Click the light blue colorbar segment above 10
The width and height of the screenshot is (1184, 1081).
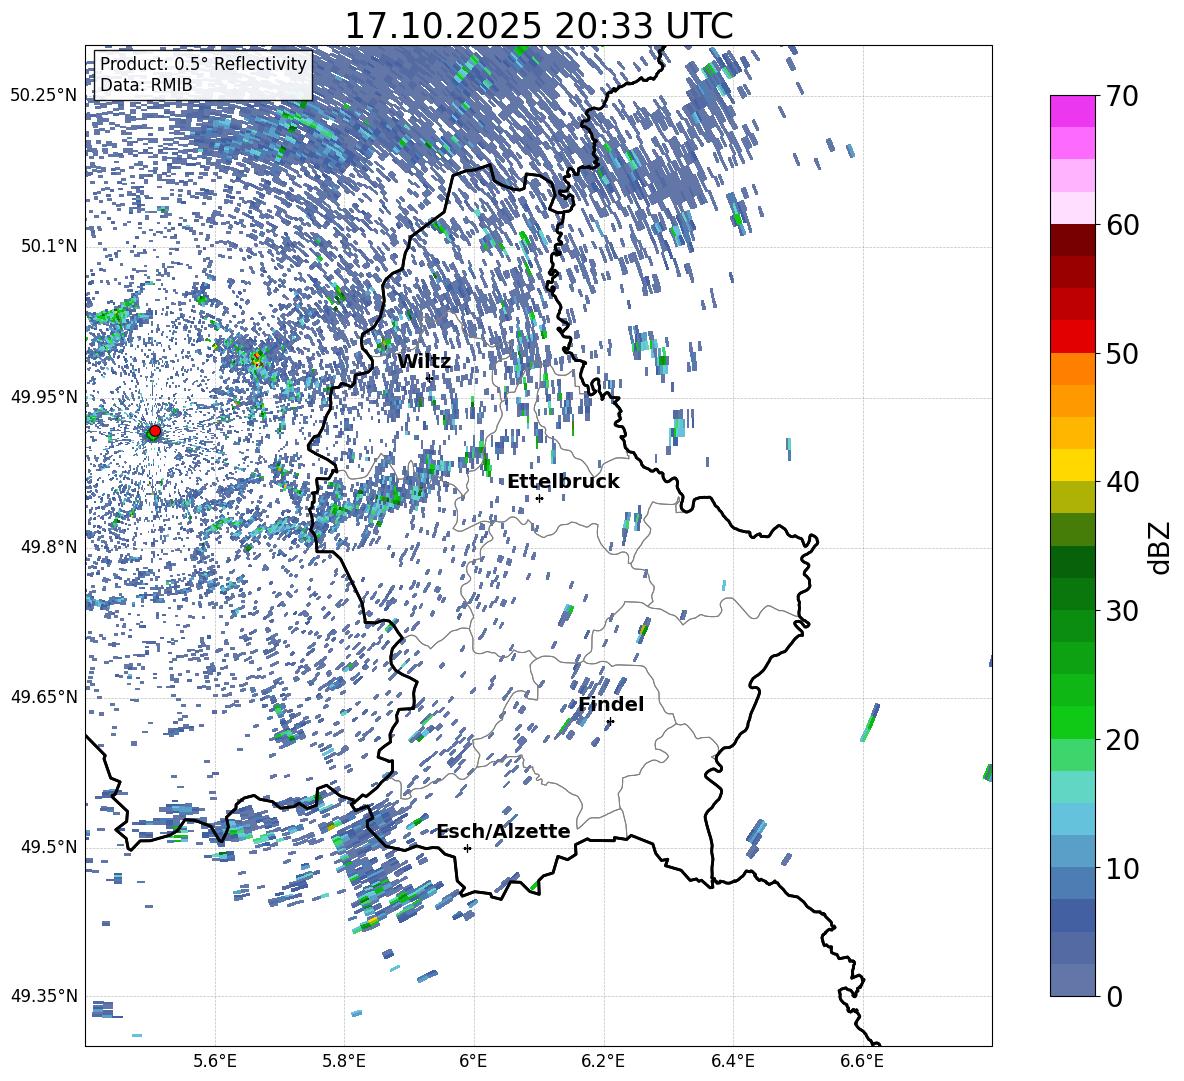click(1073, 819)
